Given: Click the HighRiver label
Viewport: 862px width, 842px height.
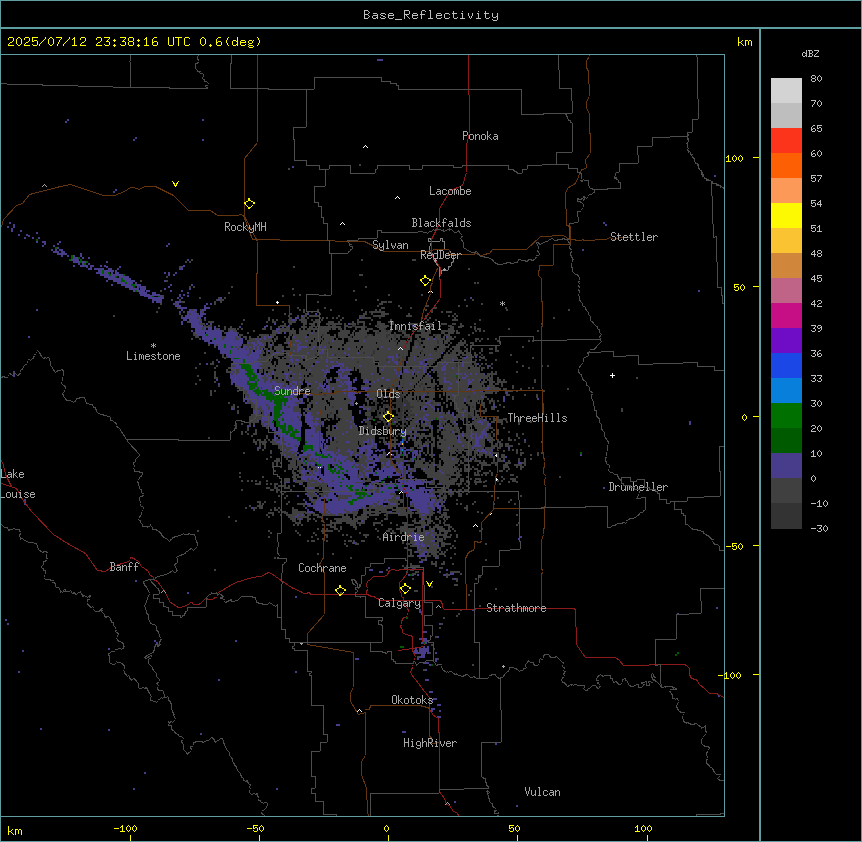Looking at the screenshot, I should tap(430, 743).
